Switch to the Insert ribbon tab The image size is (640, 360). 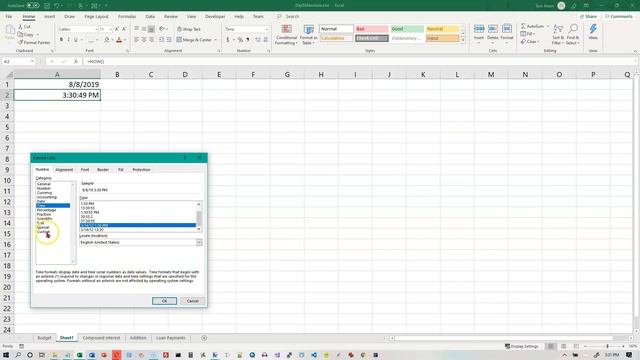point(49,16)
